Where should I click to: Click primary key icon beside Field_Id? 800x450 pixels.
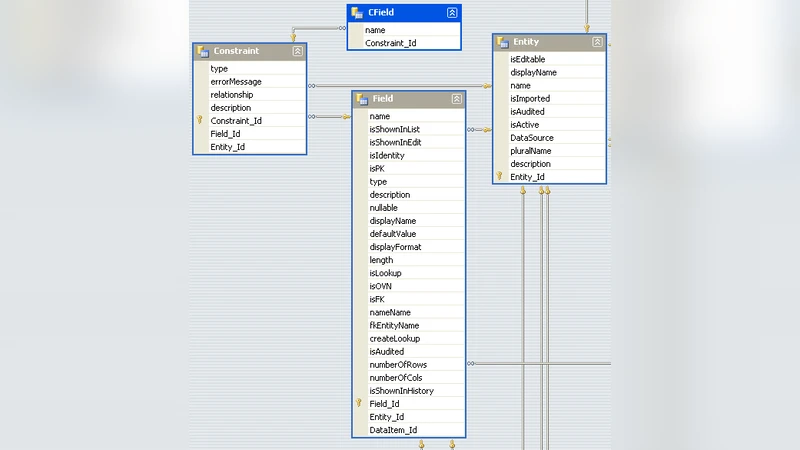pyautogui.click(x=359, y=404)
